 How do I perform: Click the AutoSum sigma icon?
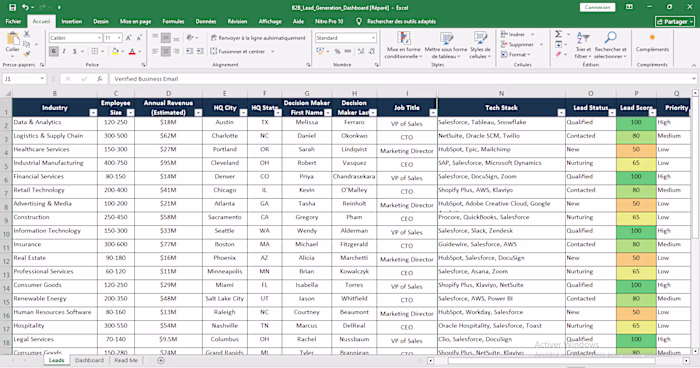[558, 34]
